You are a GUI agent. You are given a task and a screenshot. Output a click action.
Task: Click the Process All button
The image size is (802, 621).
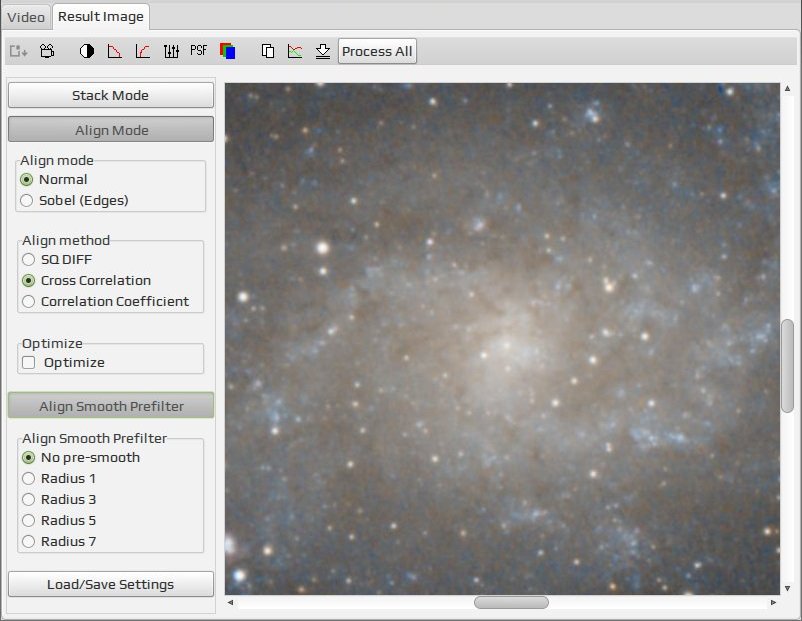[x=377, y=51]
